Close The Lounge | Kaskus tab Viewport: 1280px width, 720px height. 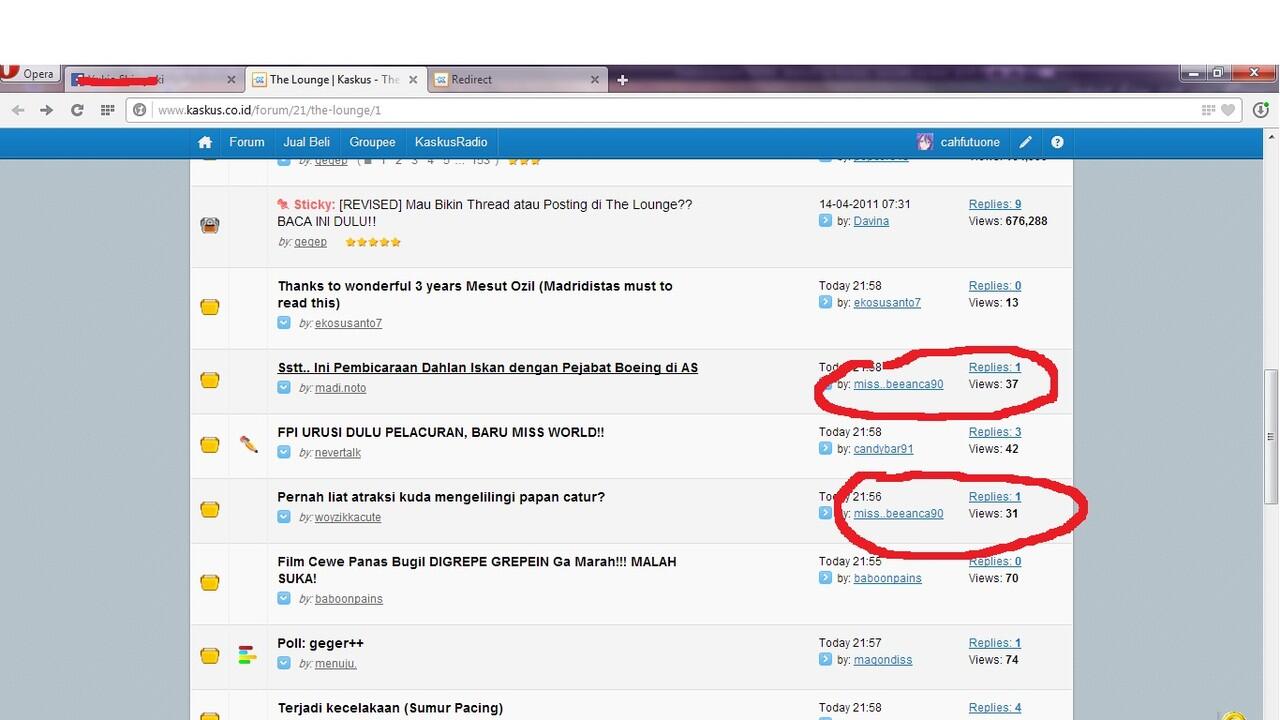pos(413,80)
